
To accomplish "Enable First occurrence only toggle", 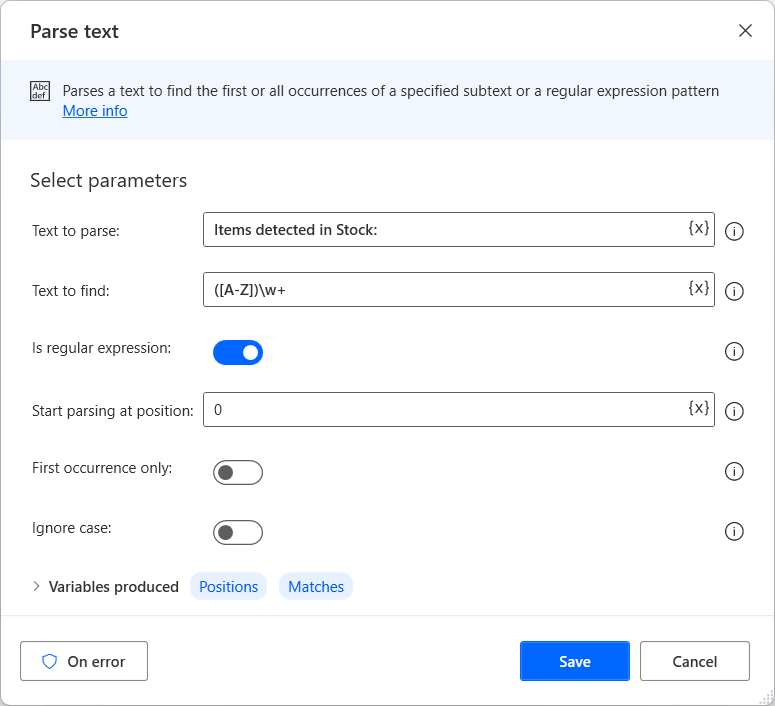I will pyautogui.click(x=238, y=472).
